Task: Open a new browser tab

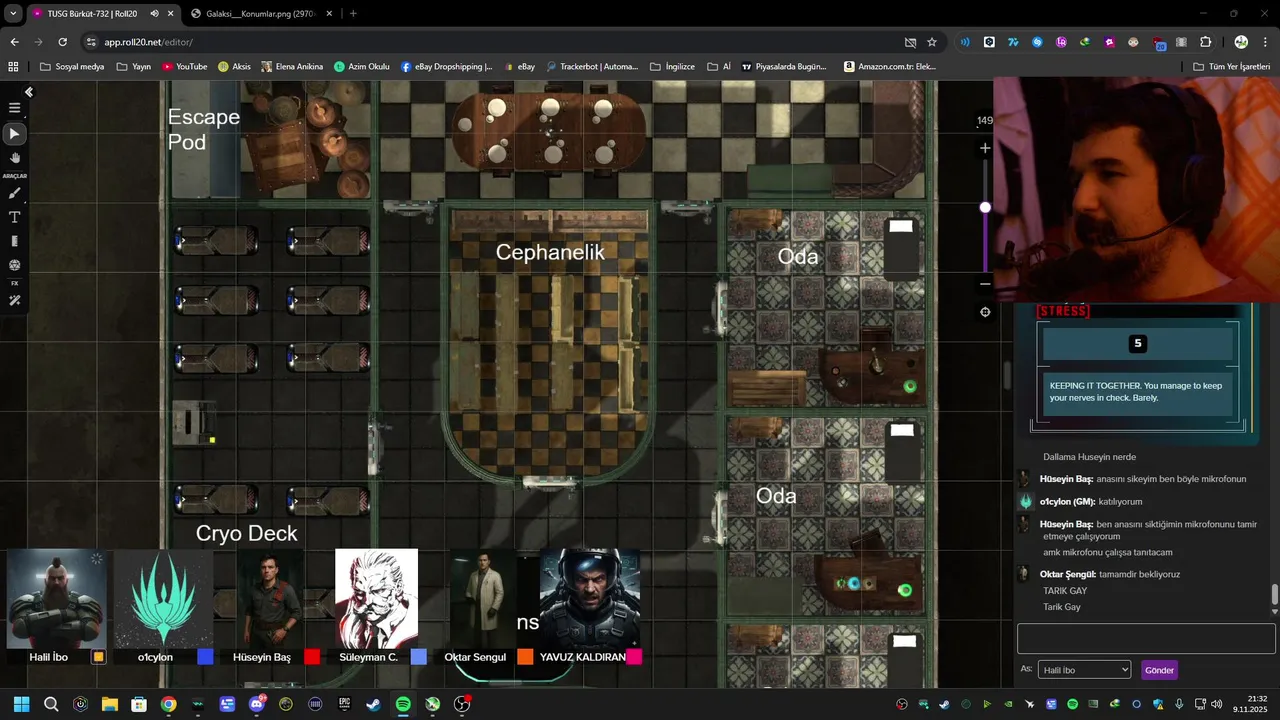Action: pos(353,14)
